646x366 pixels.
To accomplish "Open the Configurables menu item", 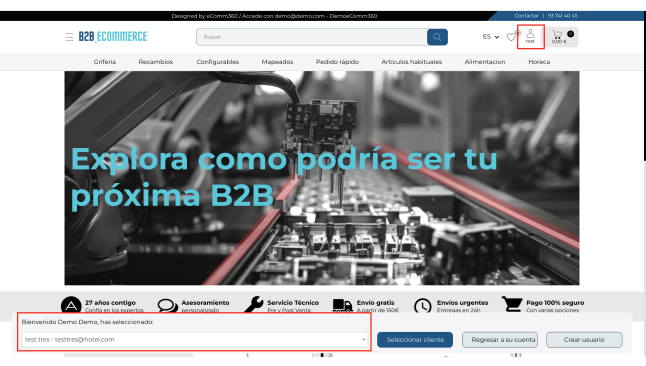I will (218, 62).
